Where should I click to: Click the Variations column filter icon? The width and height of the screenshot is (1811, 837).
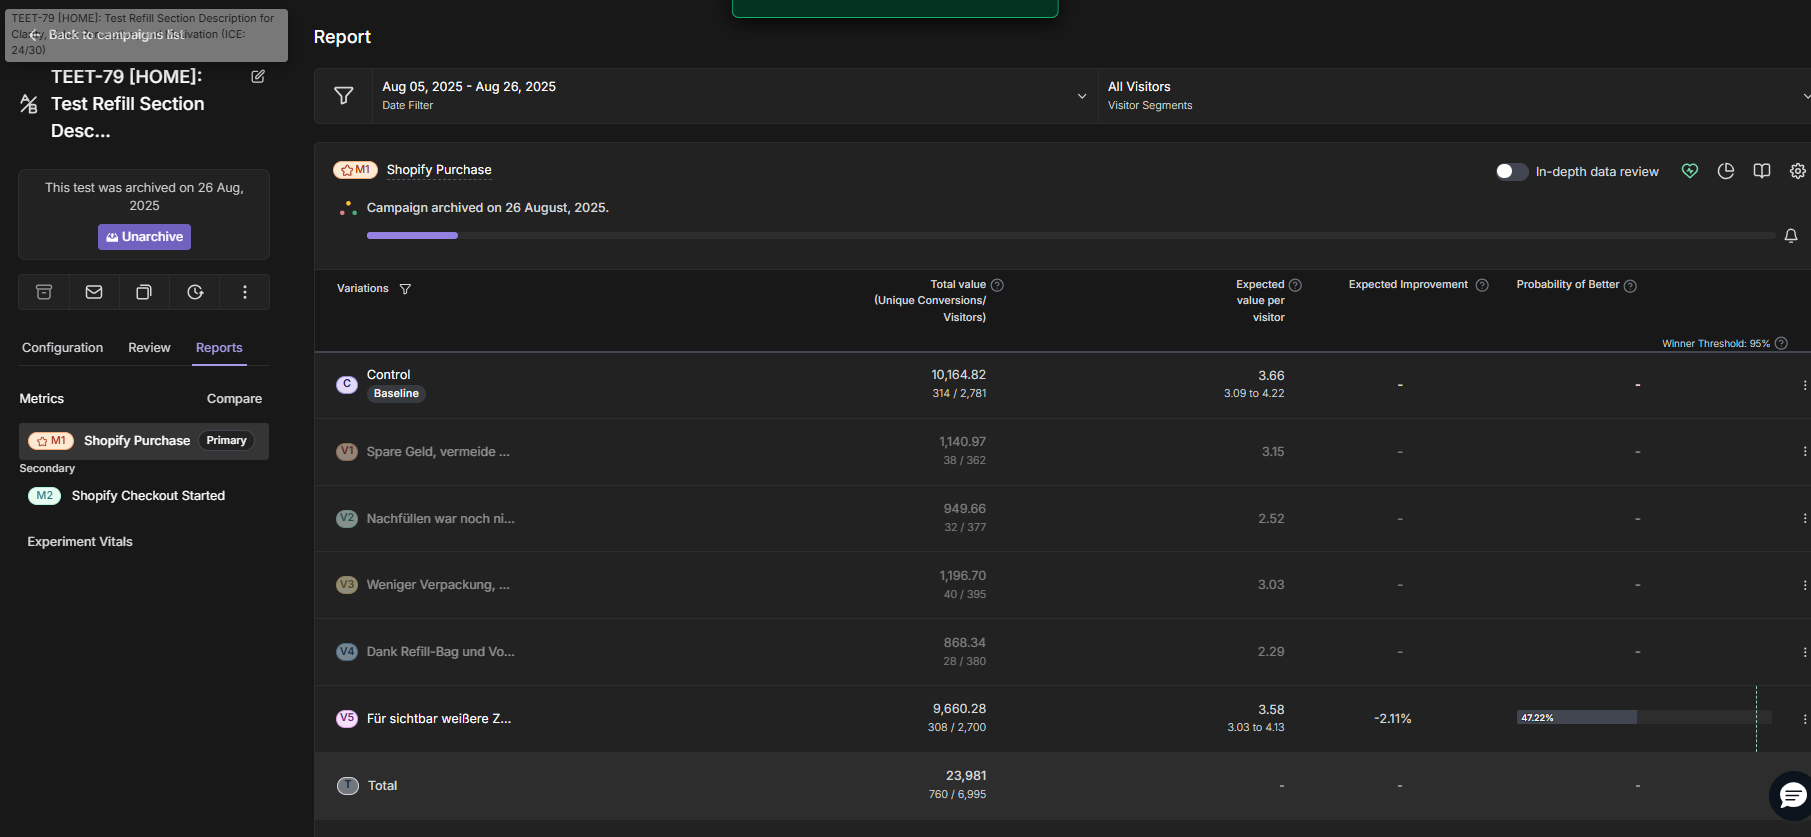pos(405,289)
